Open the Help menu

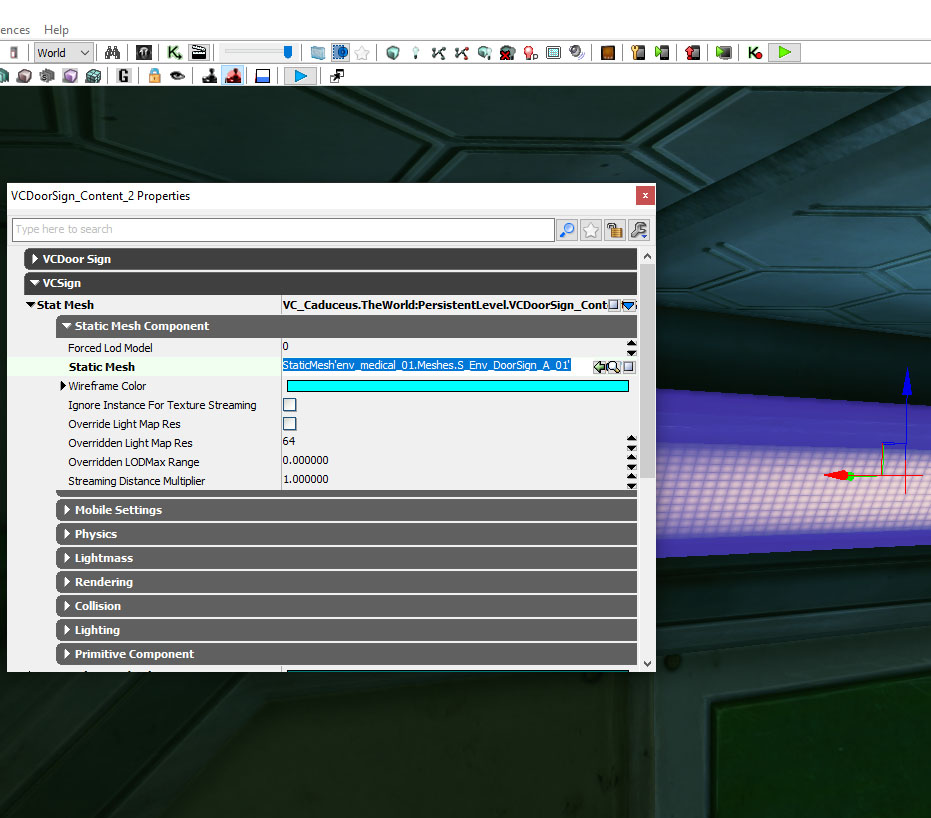(x=56, y=30)
